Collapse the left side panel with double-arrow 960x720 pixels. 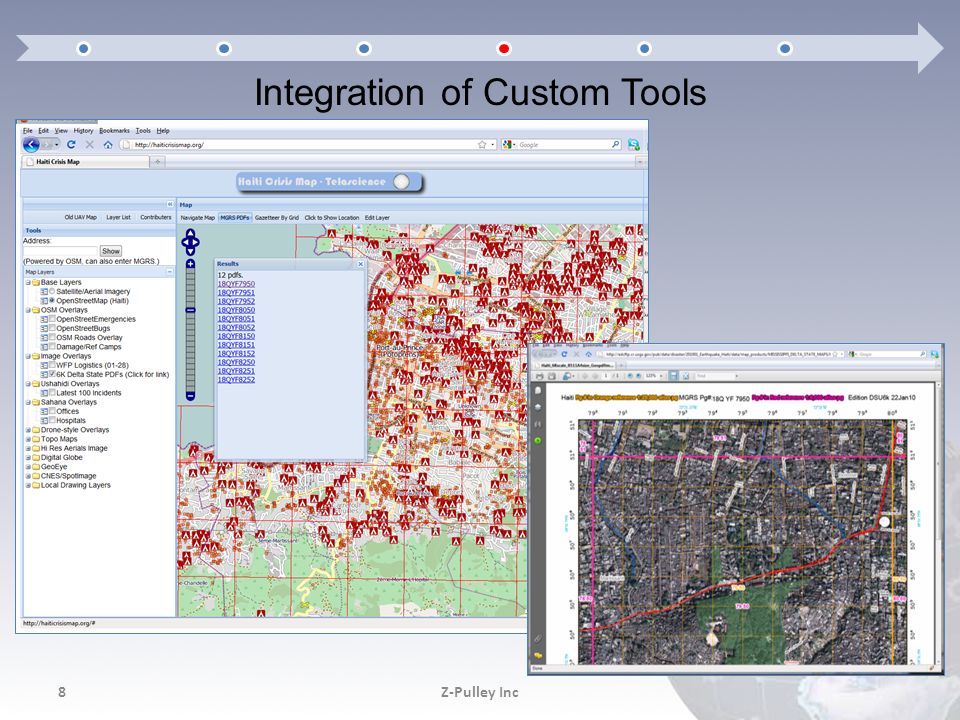point(170,204)
